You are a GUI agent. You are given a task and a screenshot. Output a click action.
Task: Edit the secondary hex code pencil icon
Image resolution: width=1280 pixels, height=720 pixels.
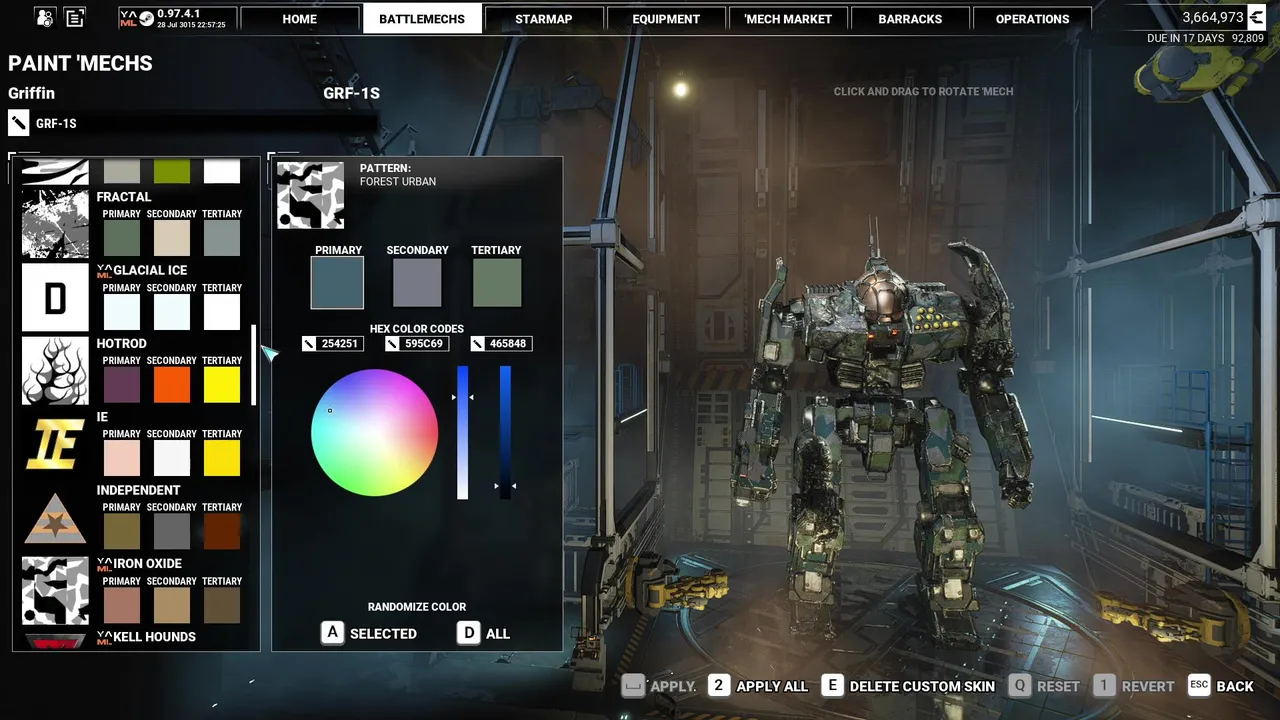pyautogui.click(x=392, y=343)
